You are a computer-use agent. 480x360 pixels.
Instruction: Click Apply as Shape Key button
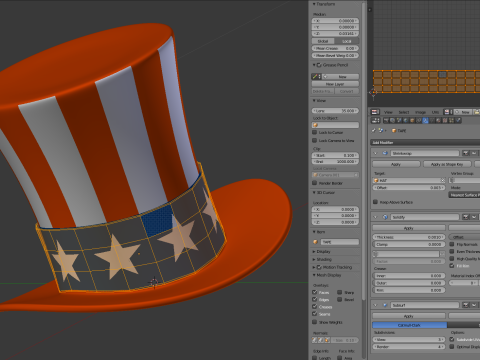(447, 164)
